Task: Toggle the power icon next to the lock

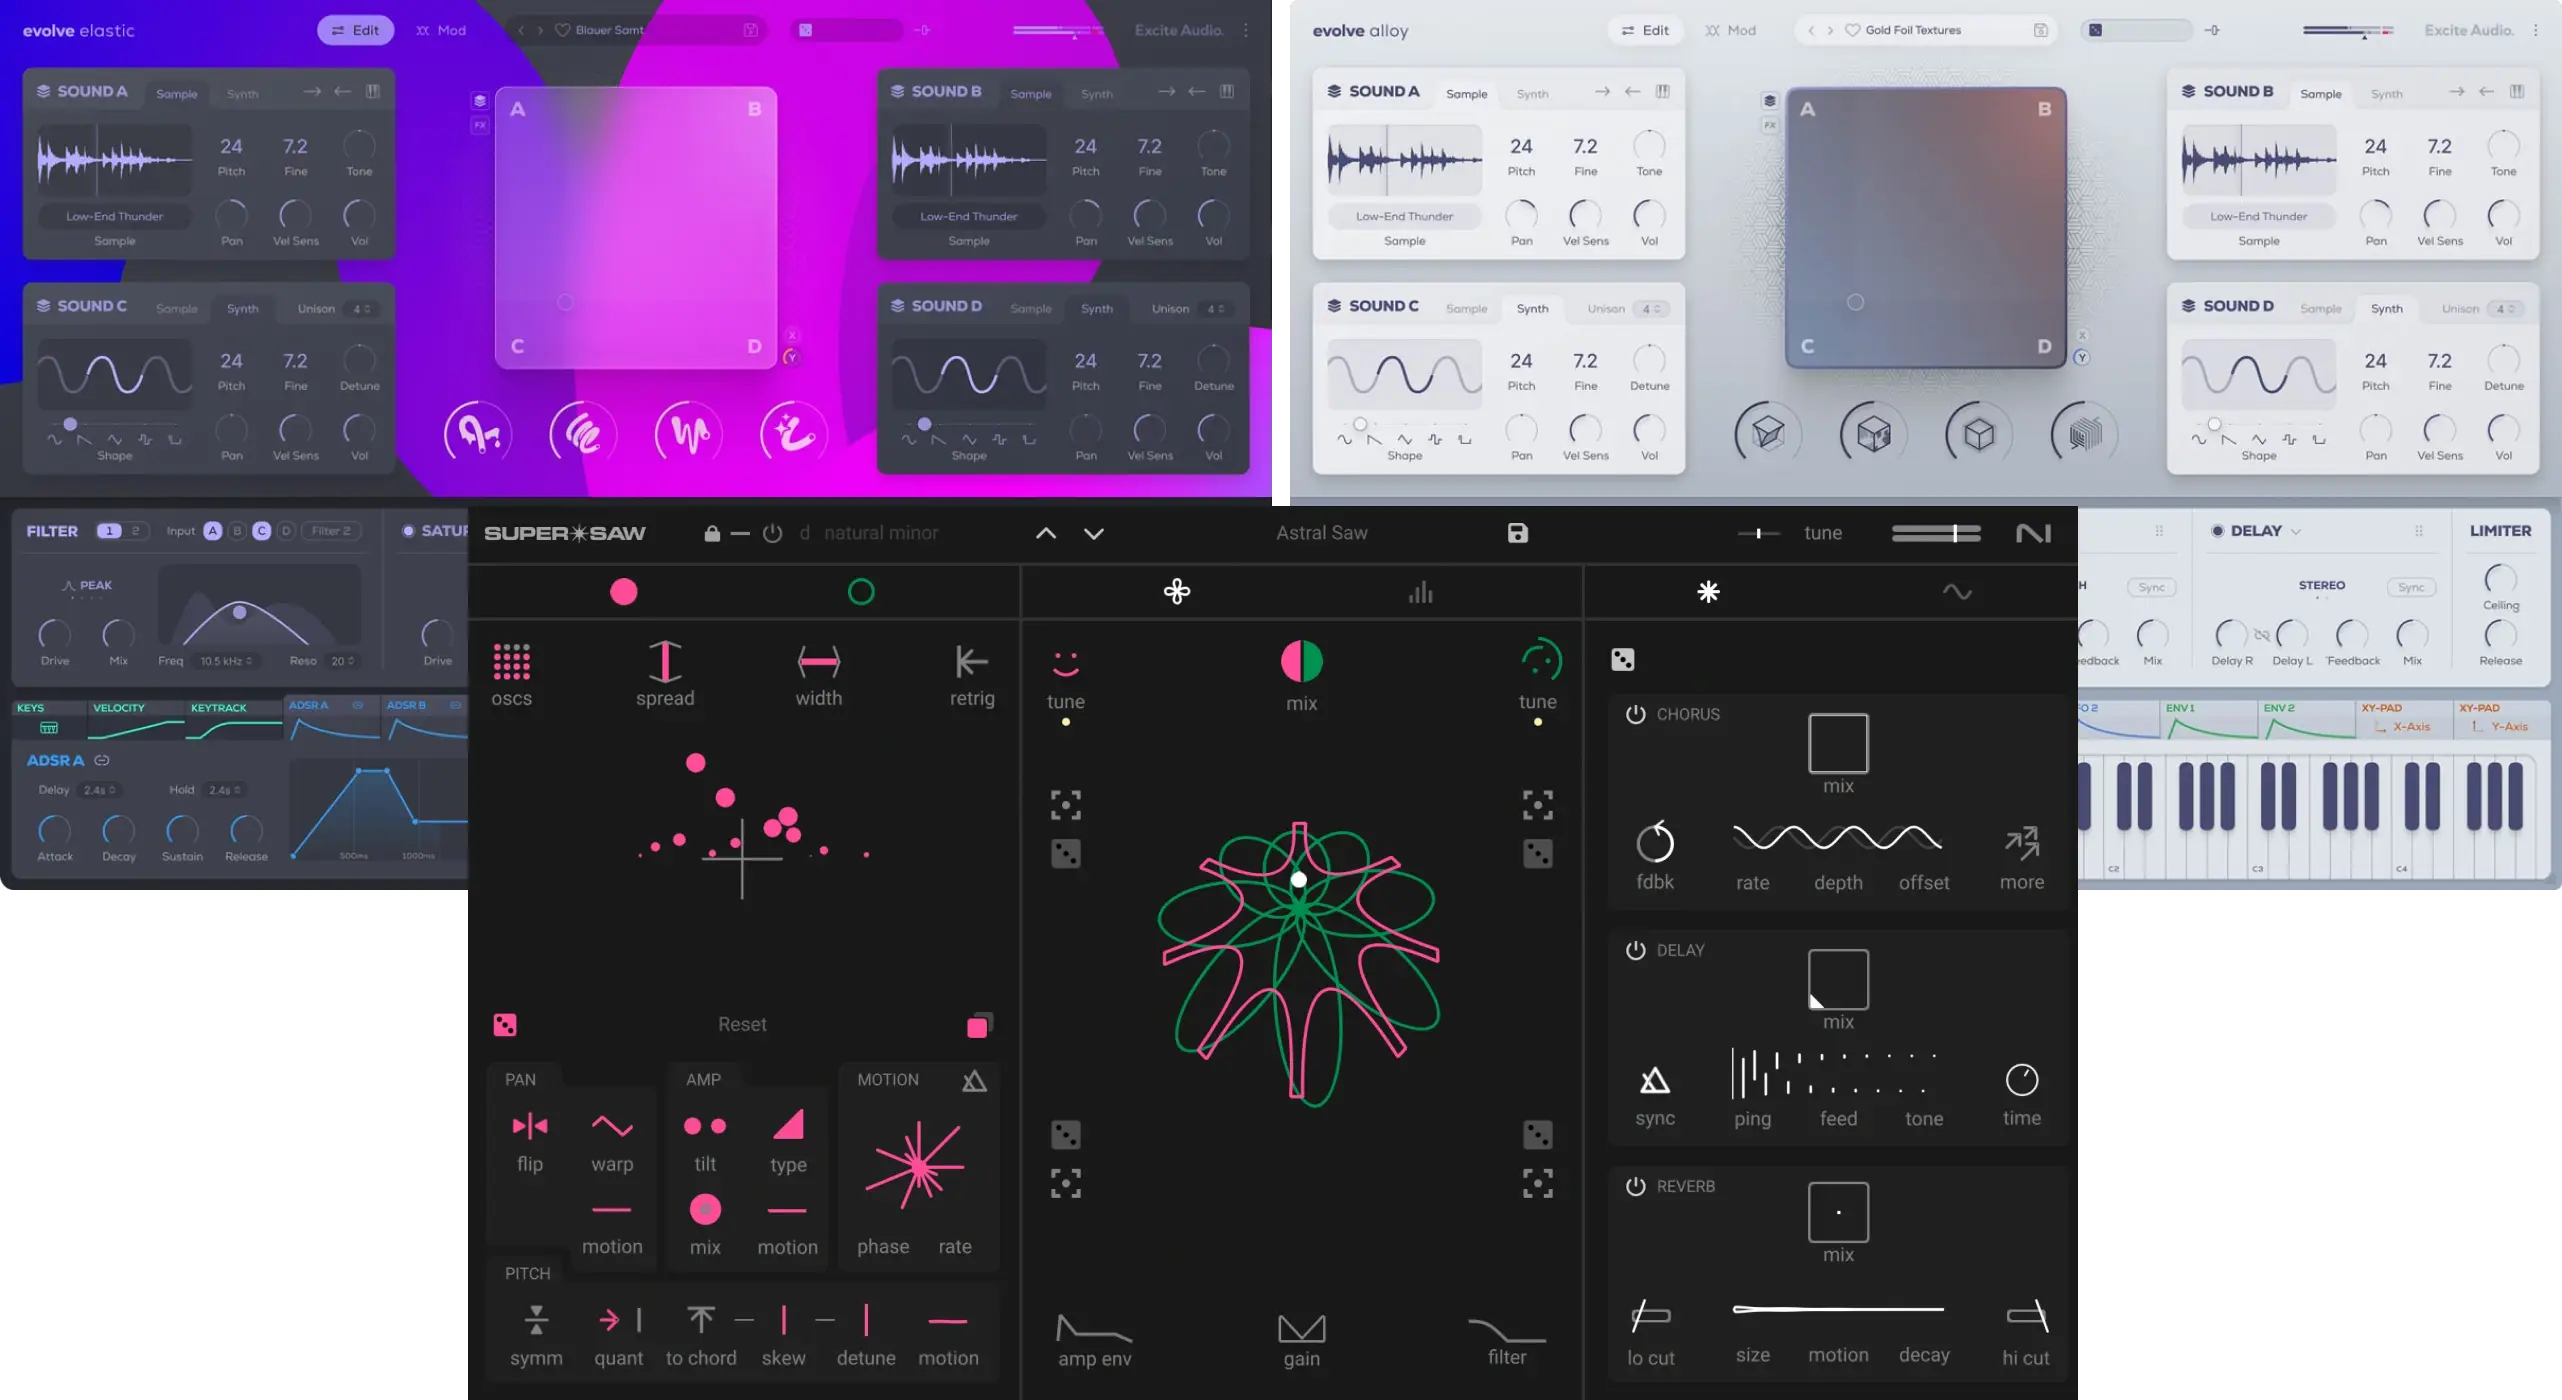Action: click(x=772, y=533)
